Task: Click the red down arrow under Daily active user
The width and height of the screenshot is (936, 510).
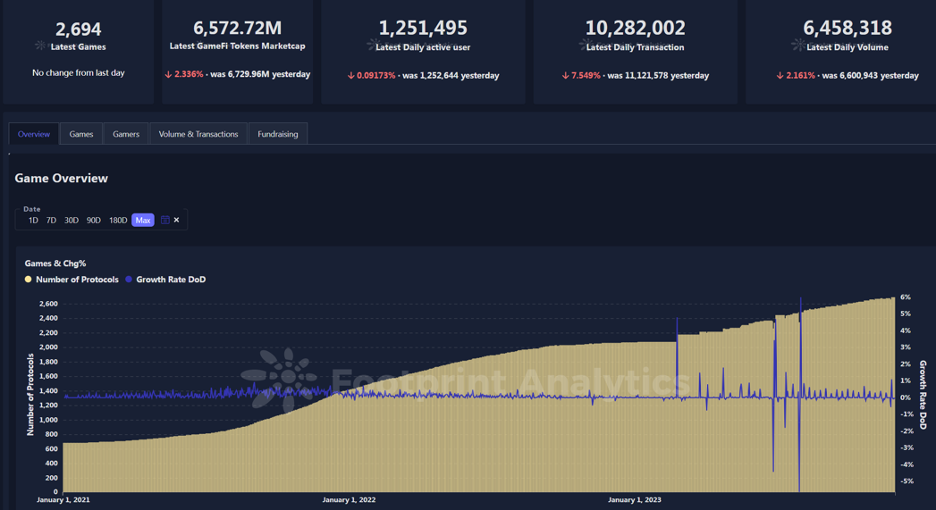Action: [x=351, y=75]
